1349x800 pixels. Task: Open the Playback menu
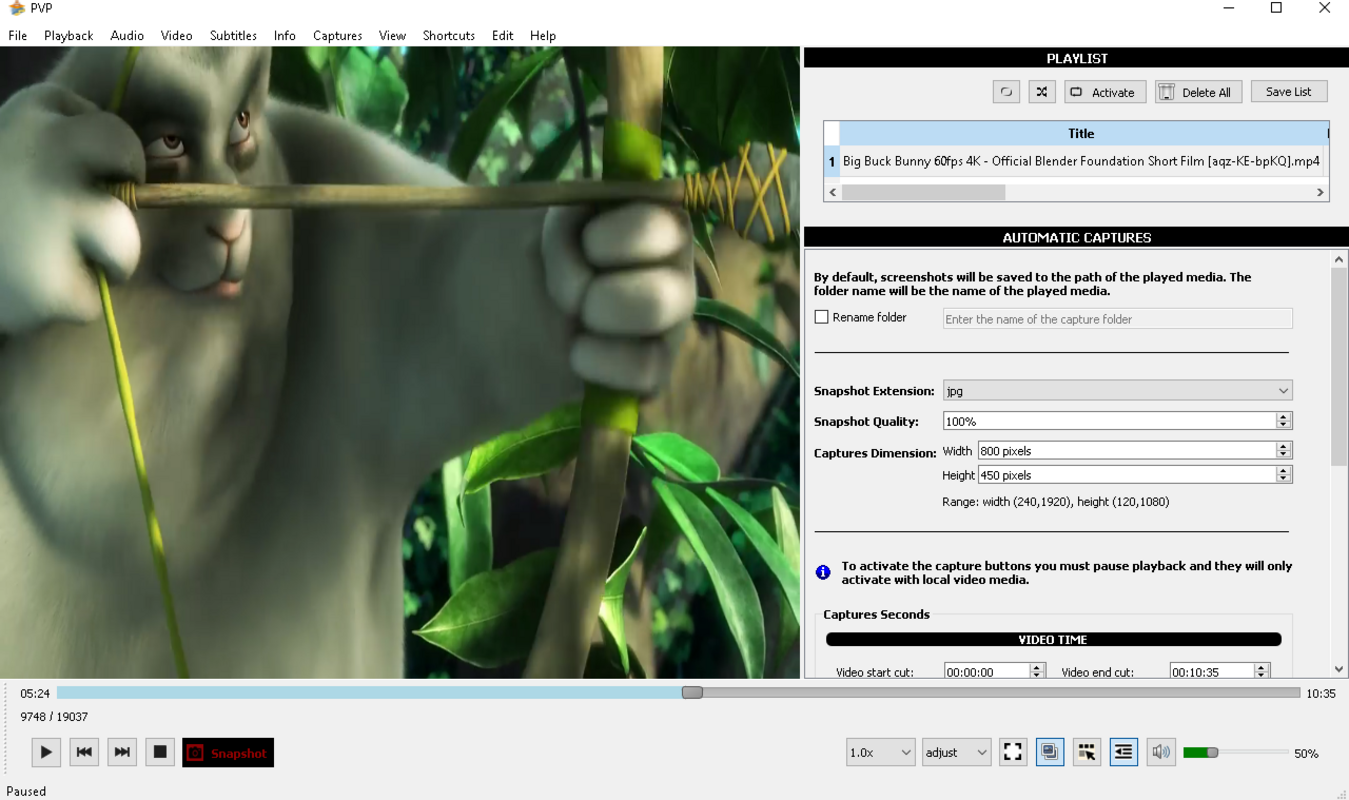[68, 35]
